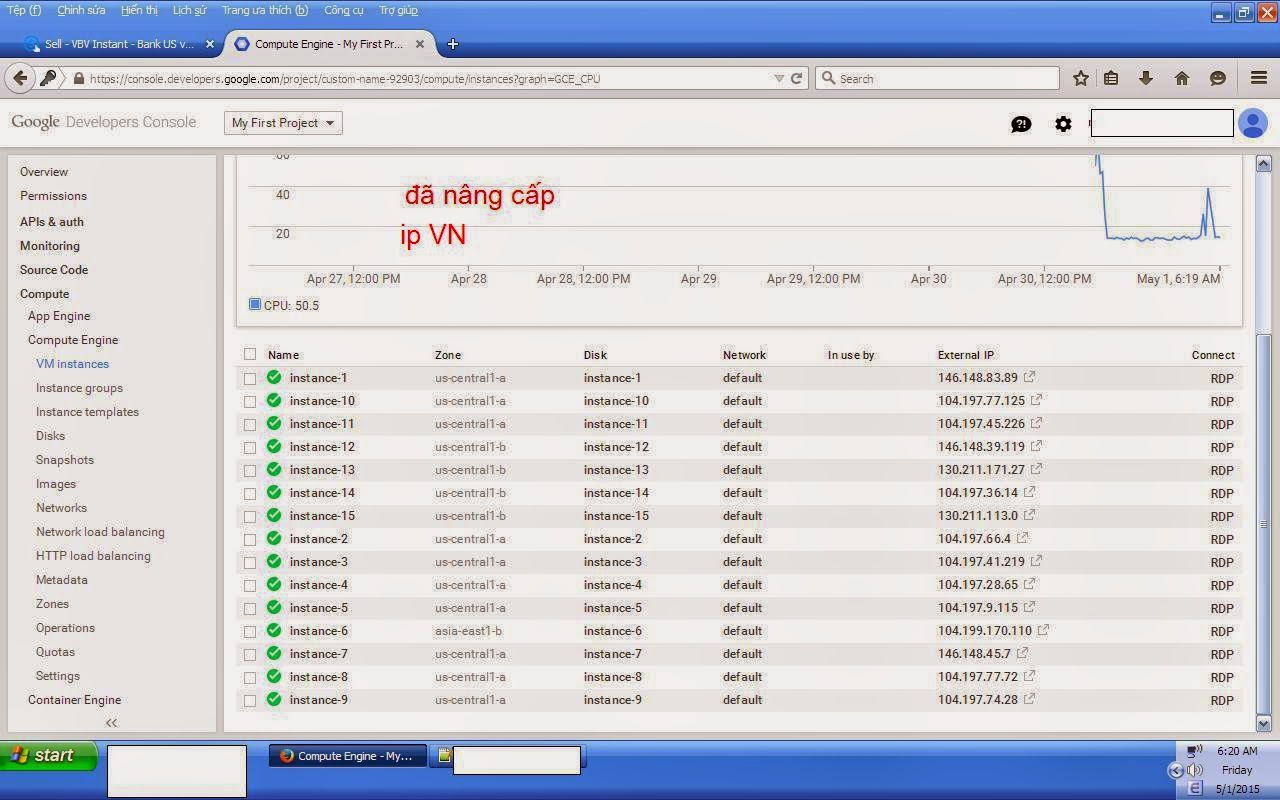Connect to instance-1 via RDP
Viewport: 1280px width, 800px height.
point(1222,378)
